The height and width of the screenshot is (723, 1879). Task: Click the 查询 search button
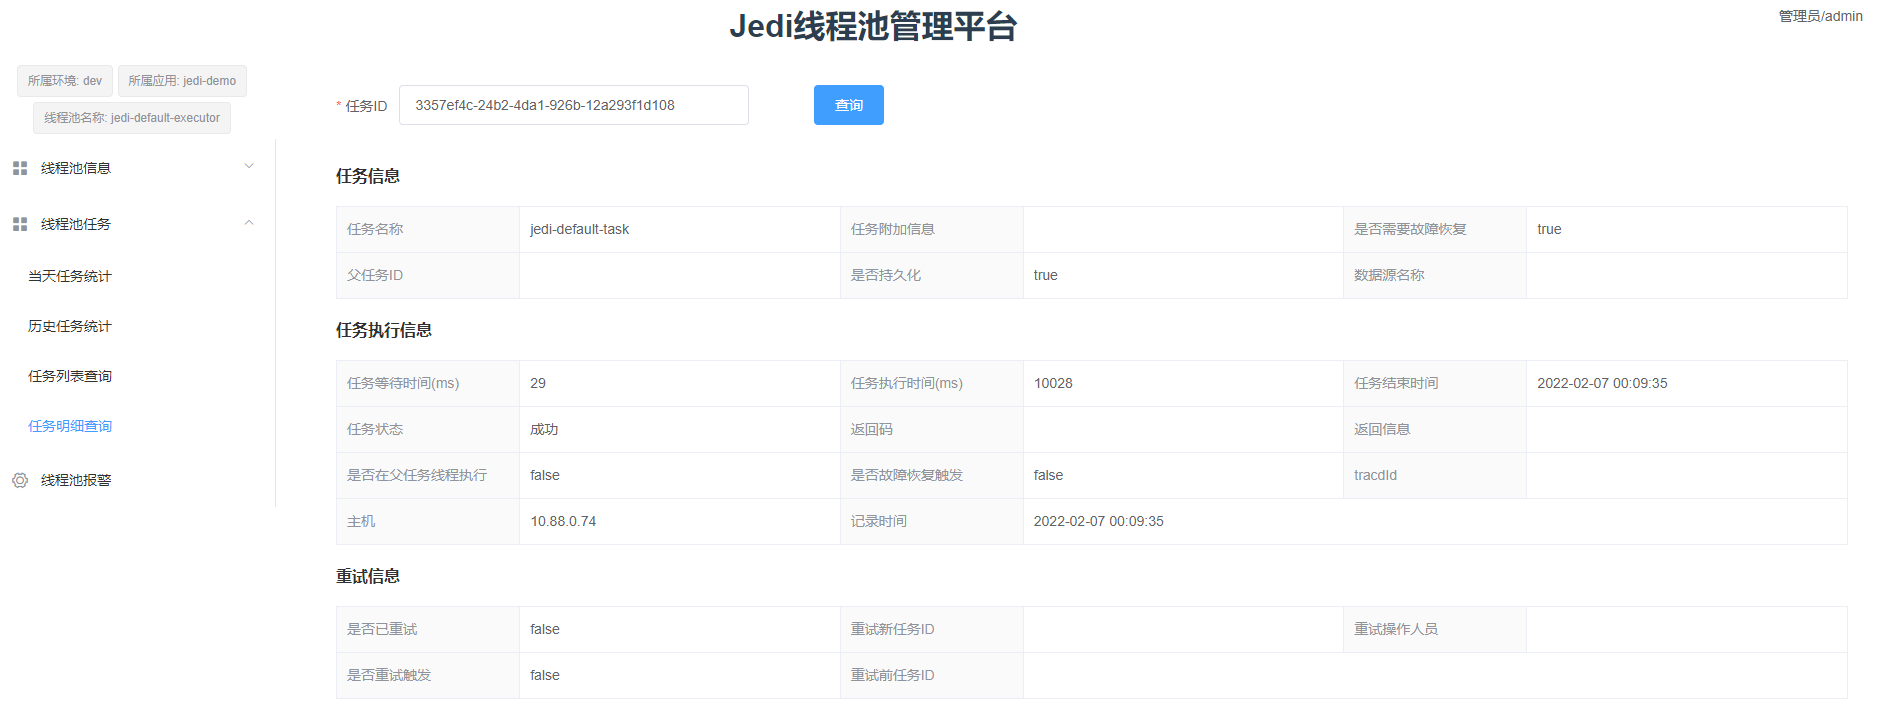click(849, 105)
